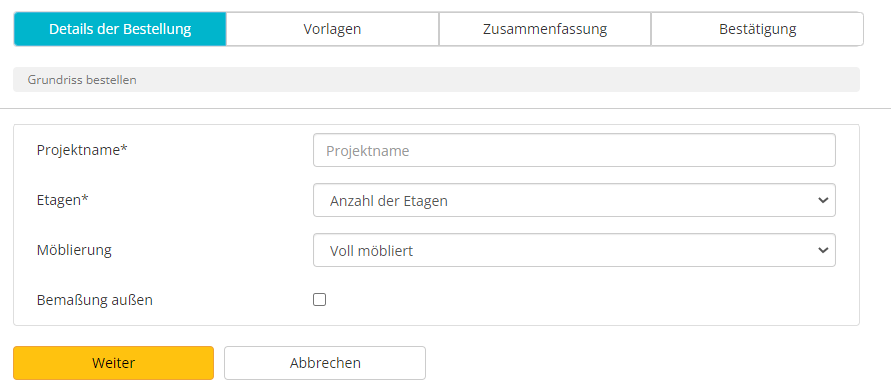Viewport: 891px width, 390px height.
Task: Focus the Projektname text field
Action: tap(574, 150)
